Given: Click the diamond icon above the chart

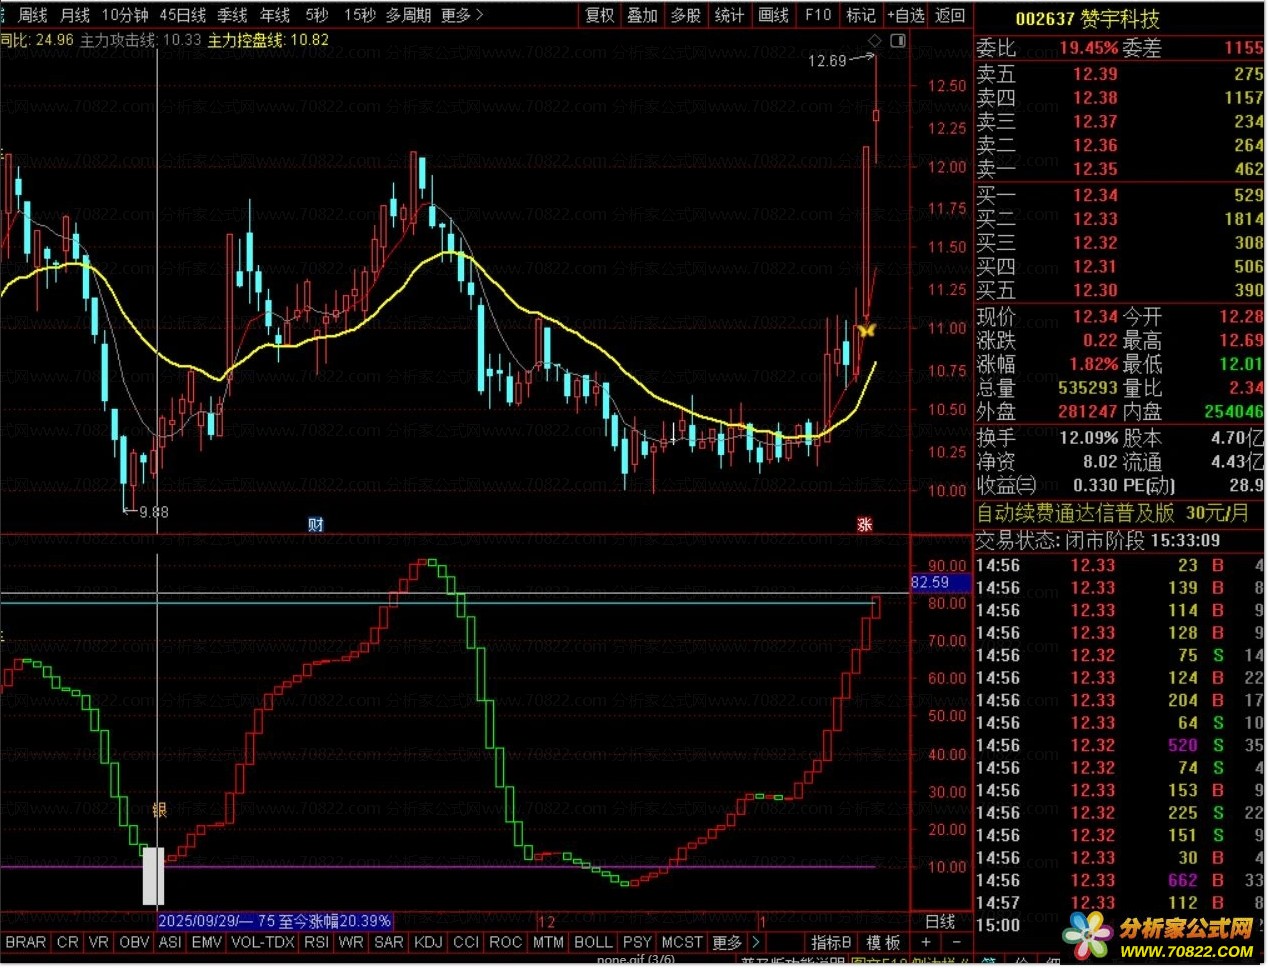Looking at the screenshot, I should (x=875, y=41).
